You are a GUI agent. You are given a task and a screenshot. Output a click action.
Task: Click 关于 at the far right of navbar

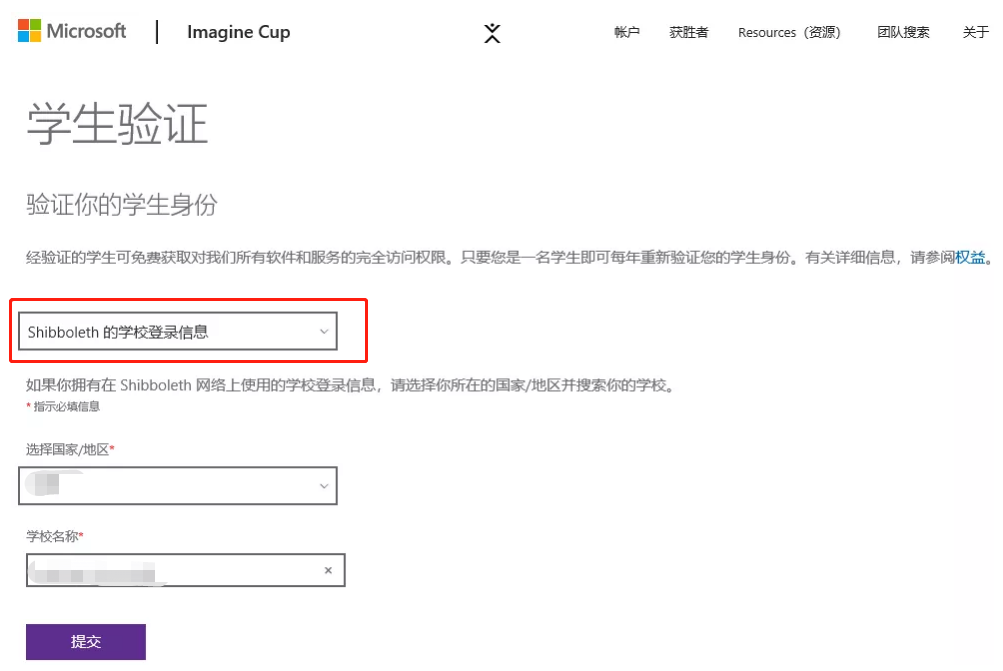[975, 31]
